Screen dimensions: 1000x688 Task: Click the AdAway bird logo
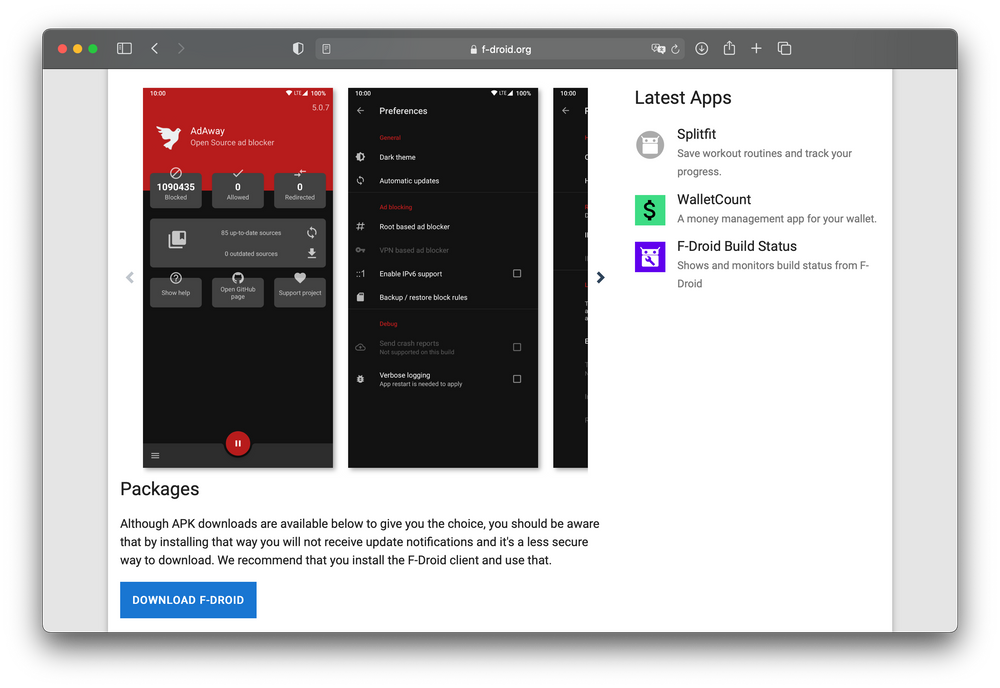tap(170, 136)
